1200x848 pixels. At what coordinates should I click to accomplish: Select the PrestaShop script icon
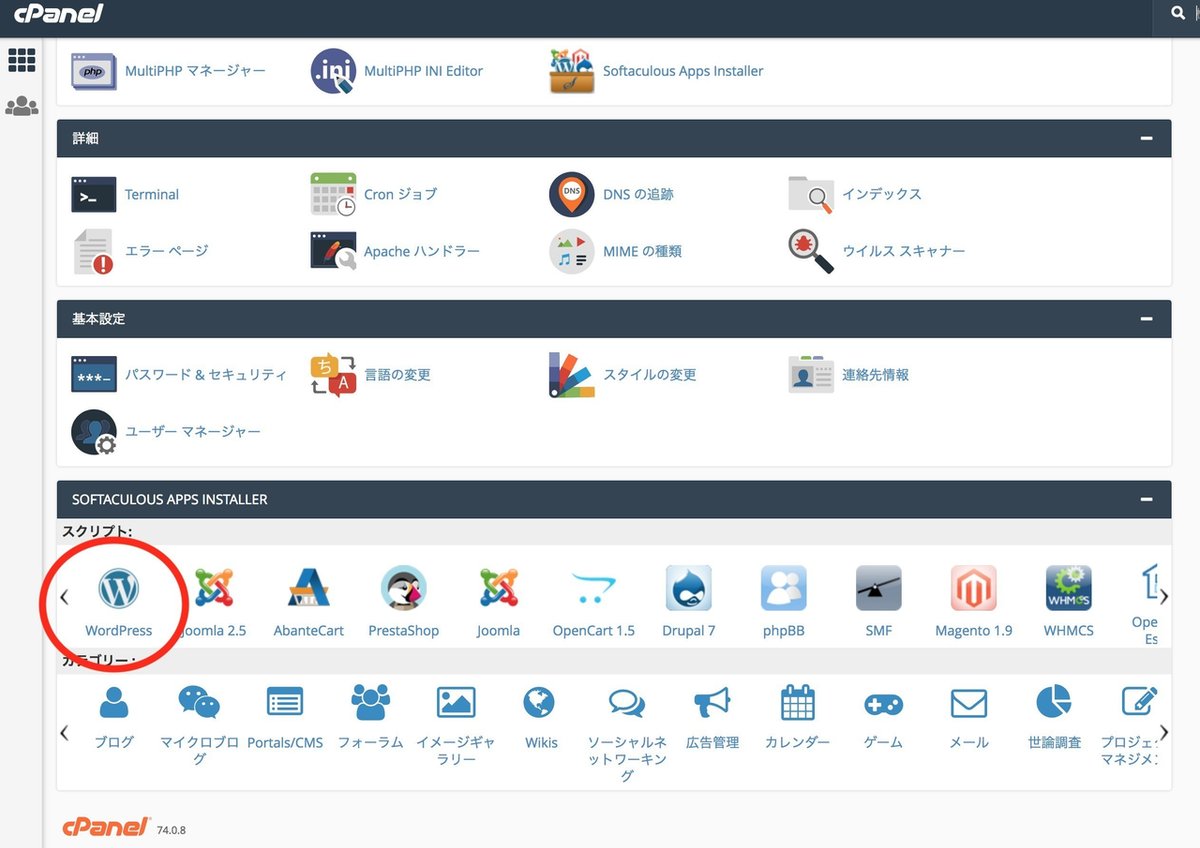(404, 589)
